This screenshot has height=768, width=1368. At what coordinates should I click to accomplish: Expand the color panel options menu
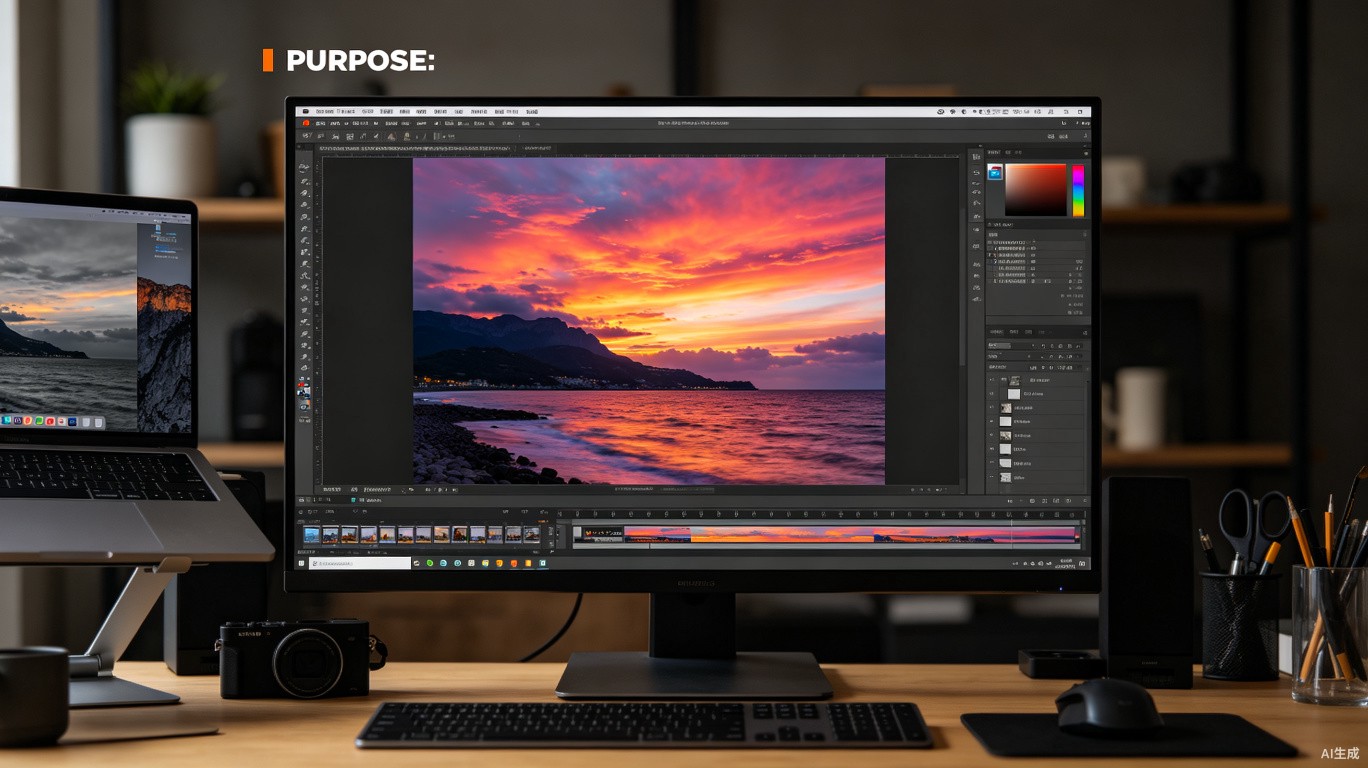[1086, 153]
